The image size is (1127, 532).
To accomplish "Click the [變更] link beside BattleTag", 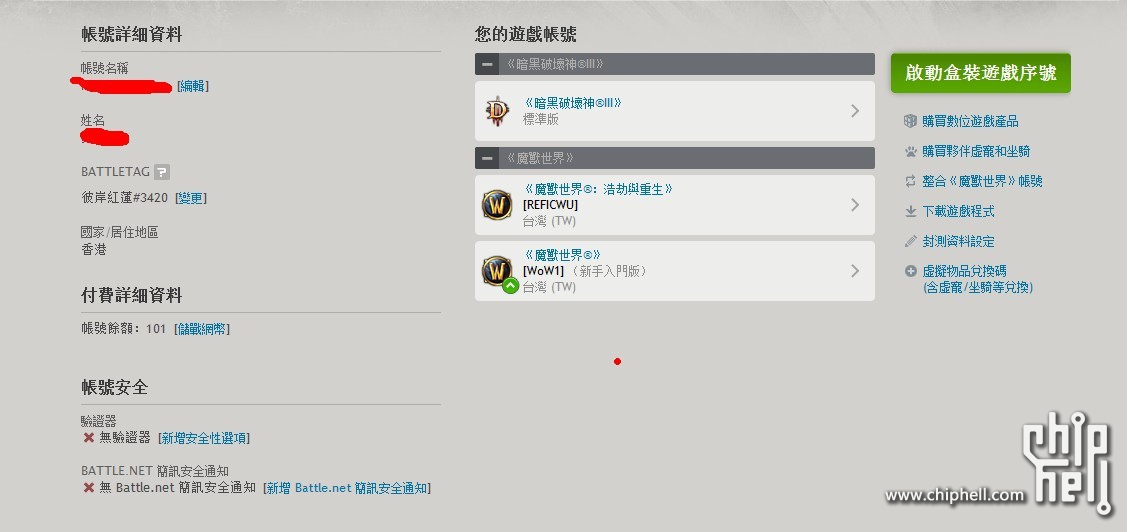I will pyautogui.click(x=191, y=198).
